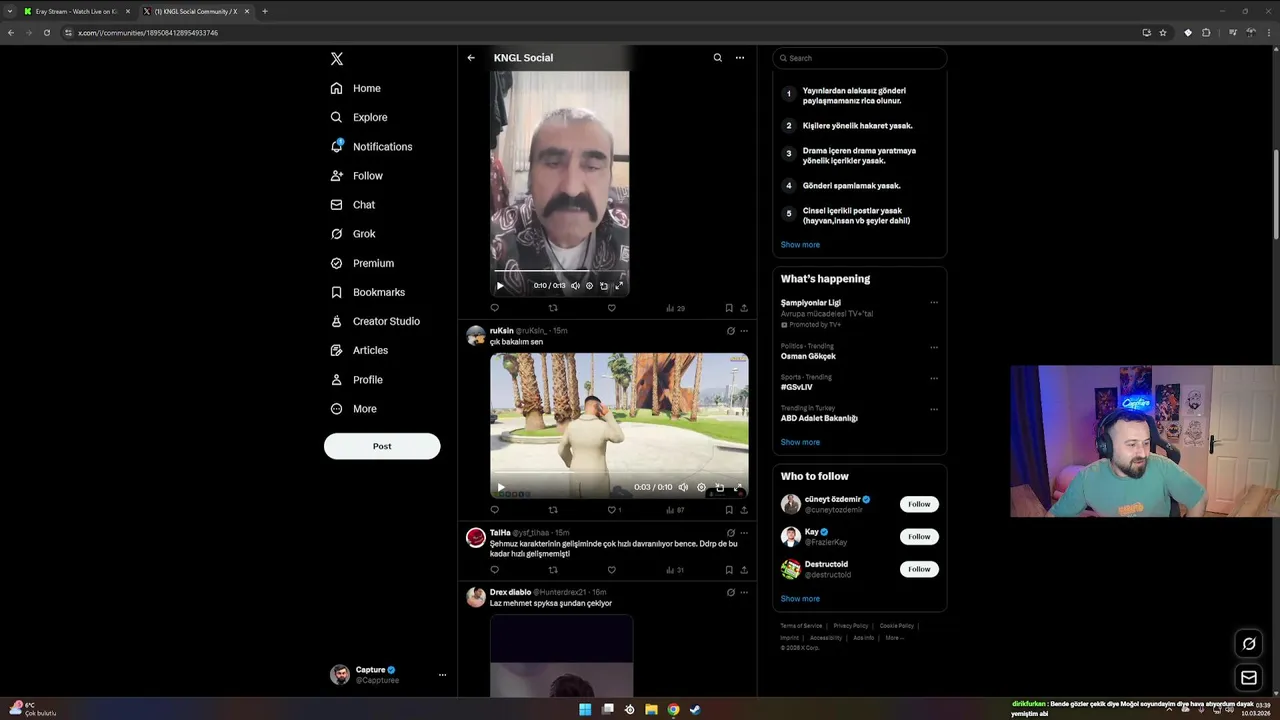The image size is (1280, 720).
Task: Bookmark TalHa's post
Action: tap(729, 570)
